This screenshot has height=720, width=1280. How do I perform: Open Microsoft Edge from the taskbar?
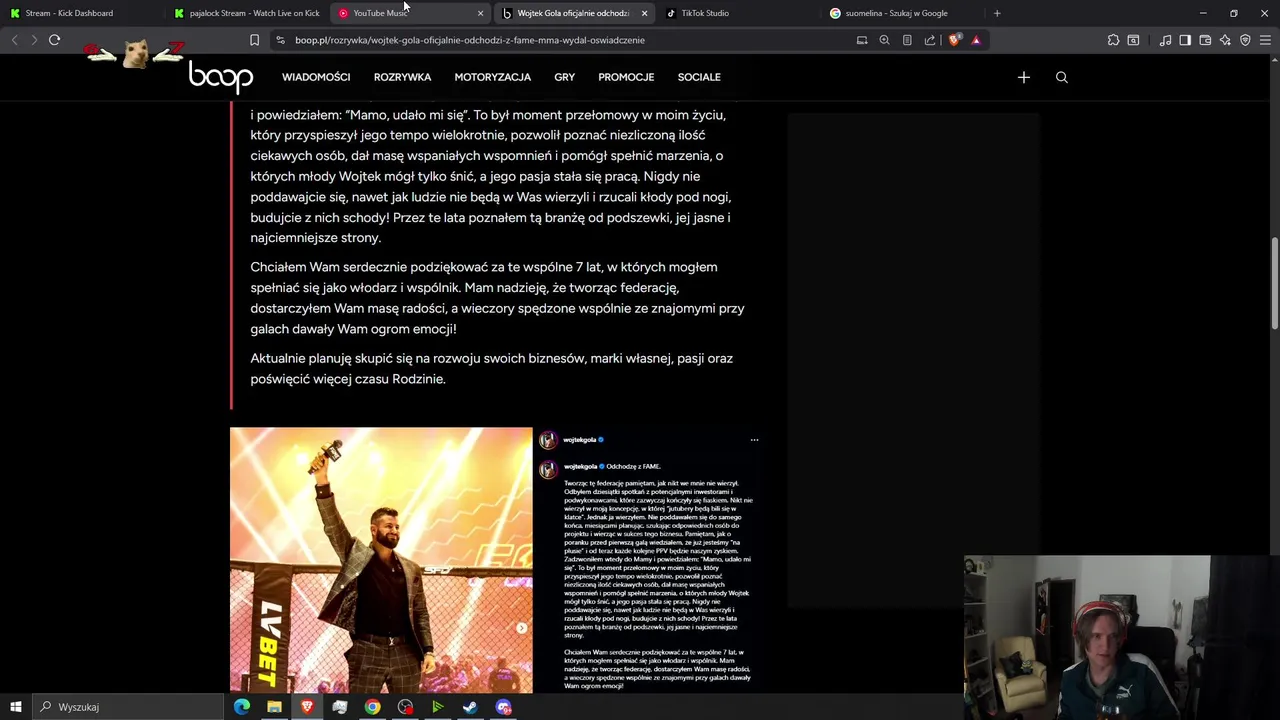pos(242,707)
